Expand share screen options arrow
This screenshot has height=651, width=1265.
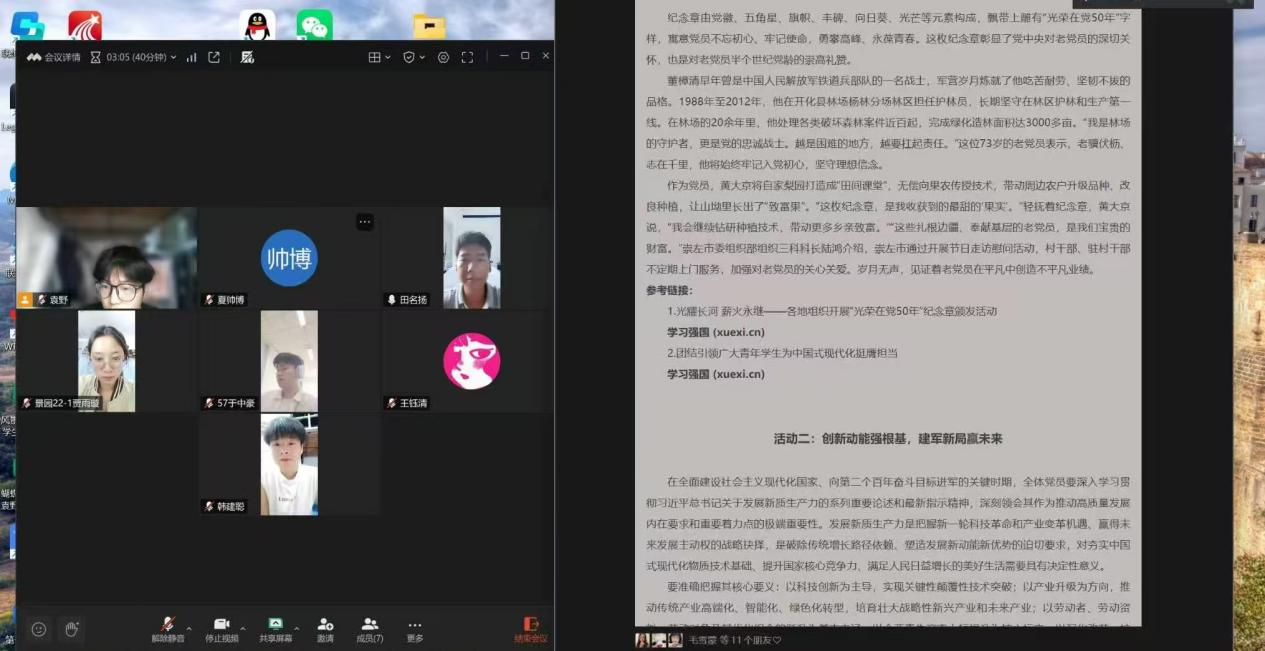pos(297,629)
